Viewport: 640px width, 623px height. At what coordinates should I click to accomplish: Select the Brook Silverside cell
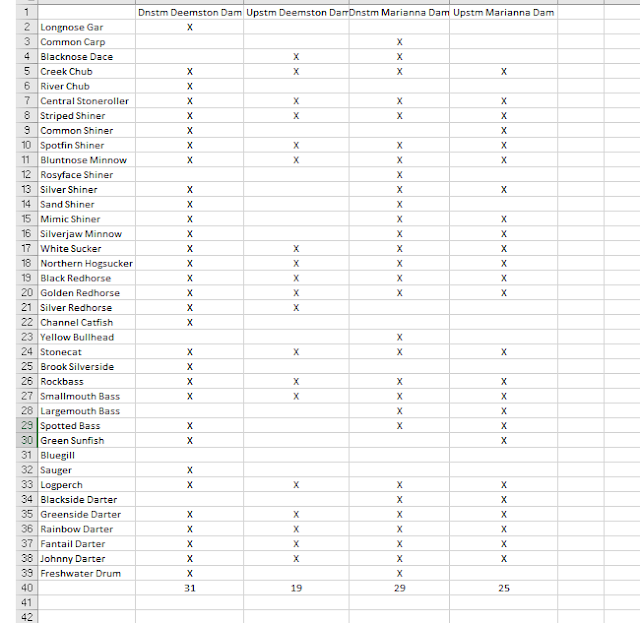(87, 367)
